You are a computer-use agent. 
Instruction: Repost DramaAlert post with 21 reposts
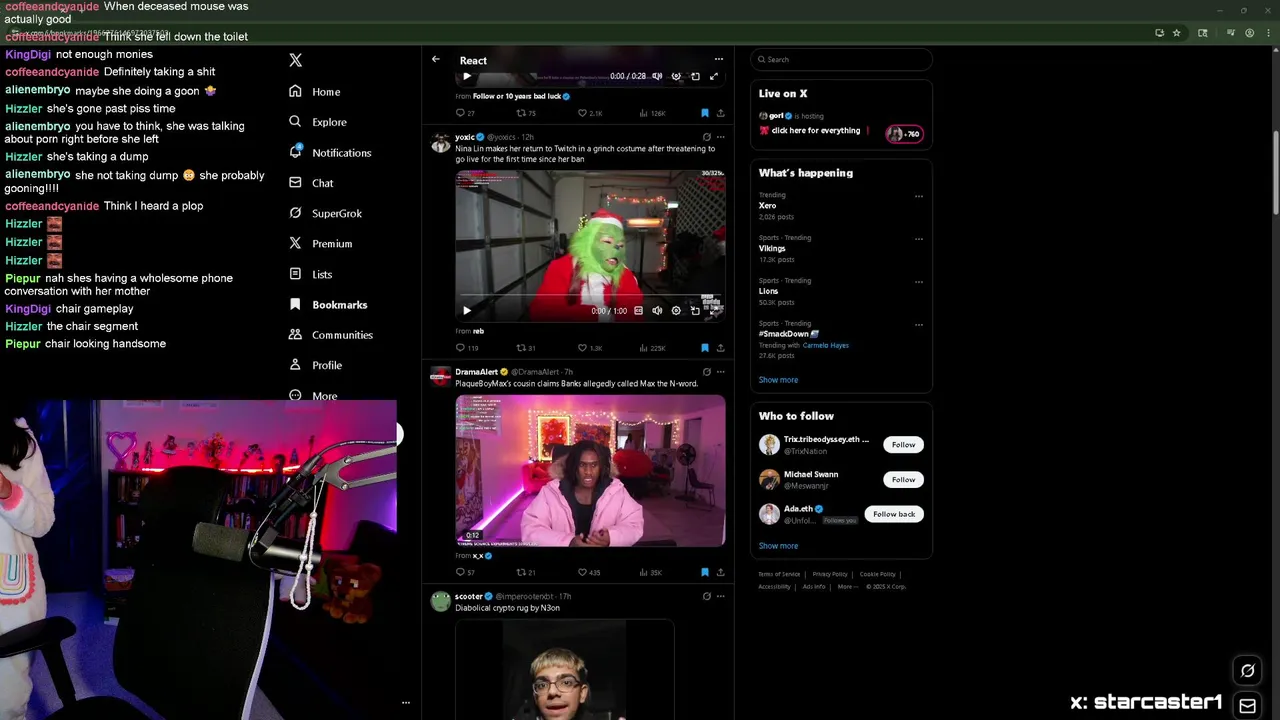pyautogui.click(x=526, y=572)
